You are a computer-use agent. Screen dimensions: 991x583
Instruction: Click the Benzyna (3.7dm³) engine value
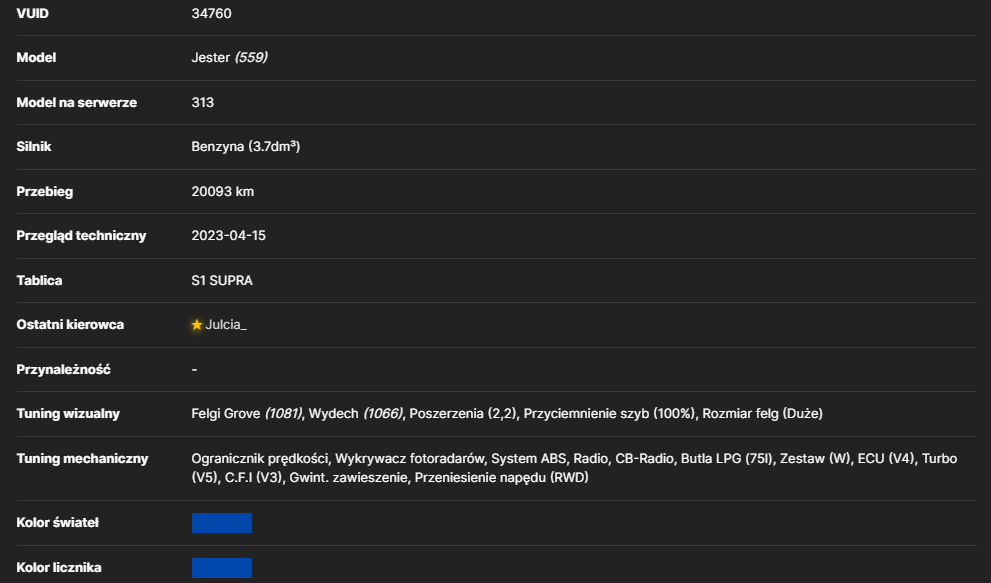pos(245,147)
